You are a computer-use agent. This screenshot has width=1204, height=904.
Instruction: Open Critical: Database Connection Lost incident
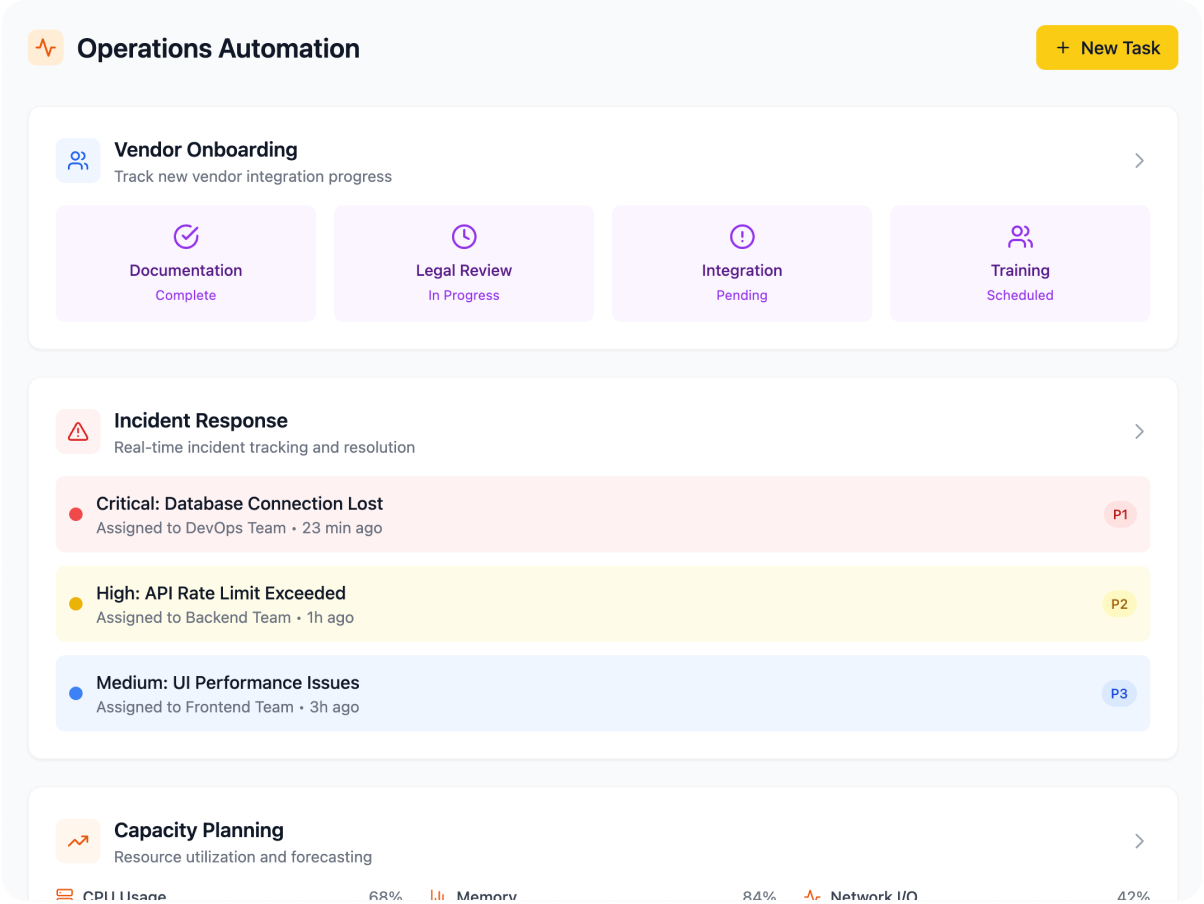click(x=603, y=515)
